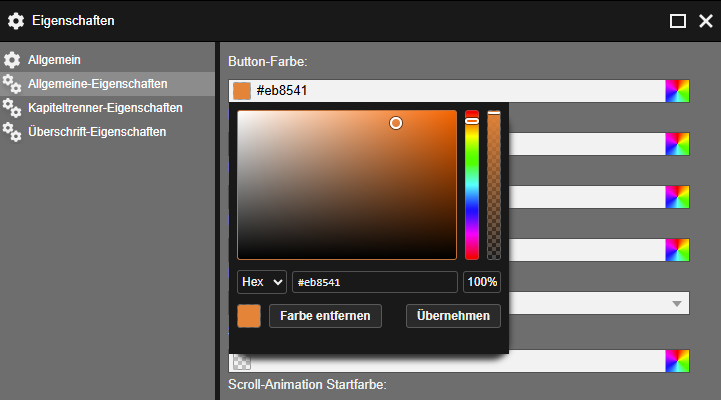Open color wheel for Button-Farbe field
Screen dimensions: 721x400
(x=677, y=91)
